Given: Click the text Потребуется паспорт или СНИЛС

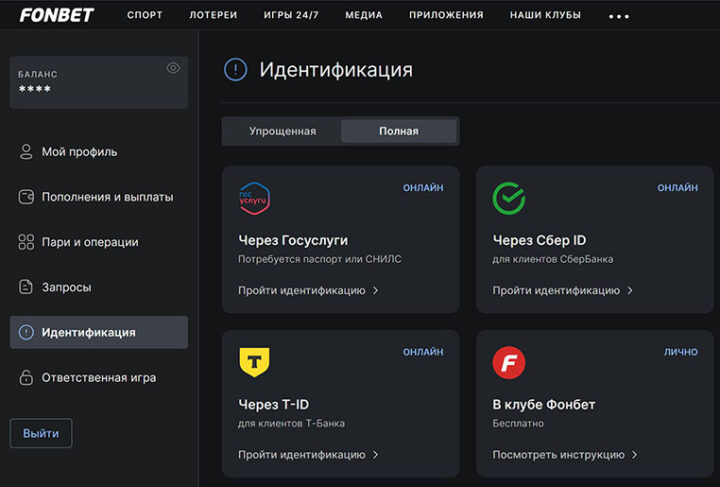Looking at the screenshot, I should [x=320, y=259].
